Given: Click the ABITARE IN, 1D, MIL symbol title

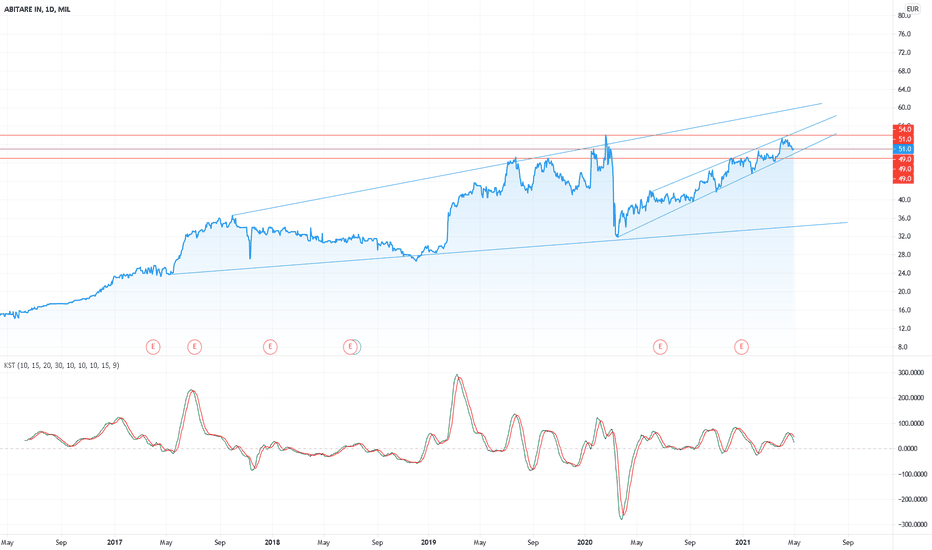Looking at the screenshot, I should pyautogui.click(x=37, y=10).
